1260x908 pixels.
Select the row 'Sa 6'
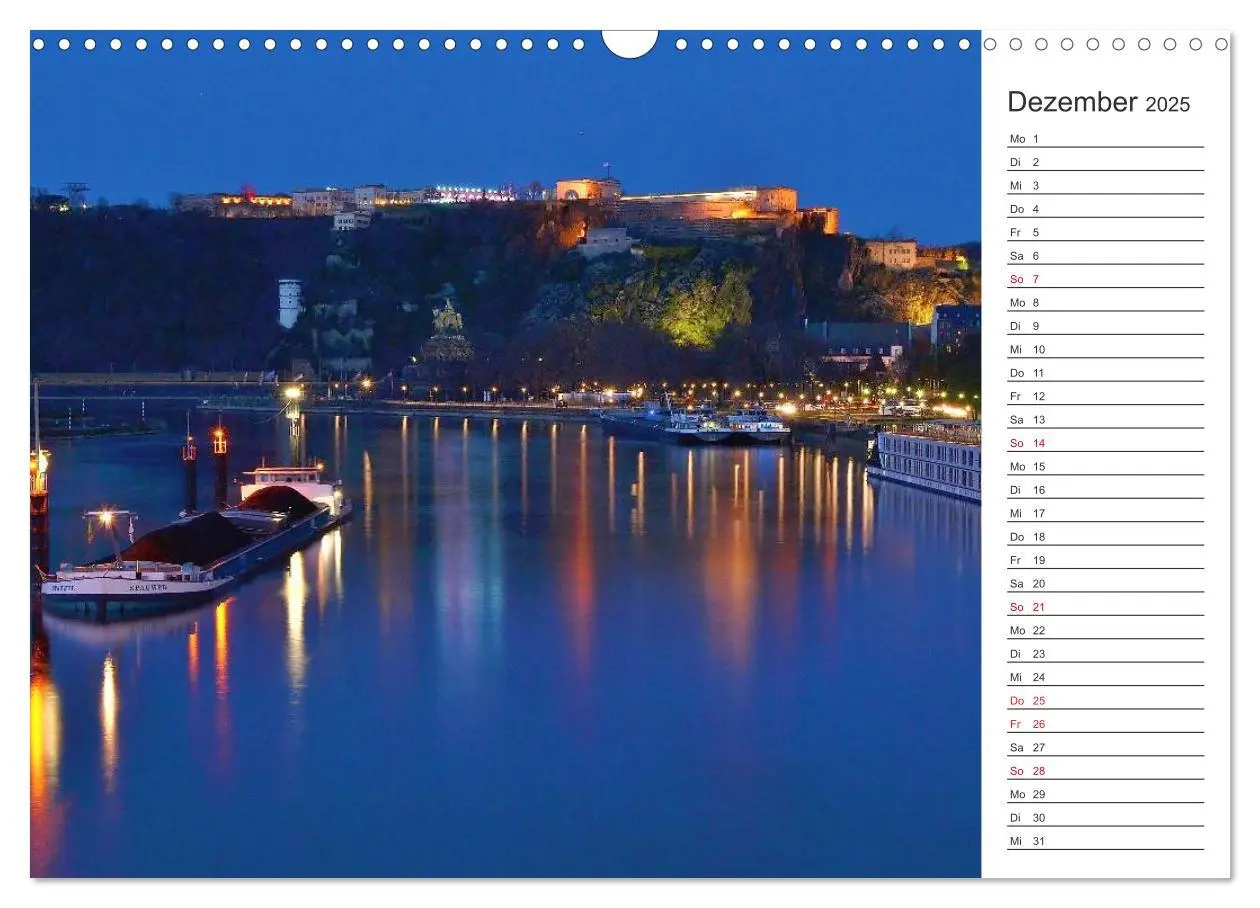point(1106,255)
